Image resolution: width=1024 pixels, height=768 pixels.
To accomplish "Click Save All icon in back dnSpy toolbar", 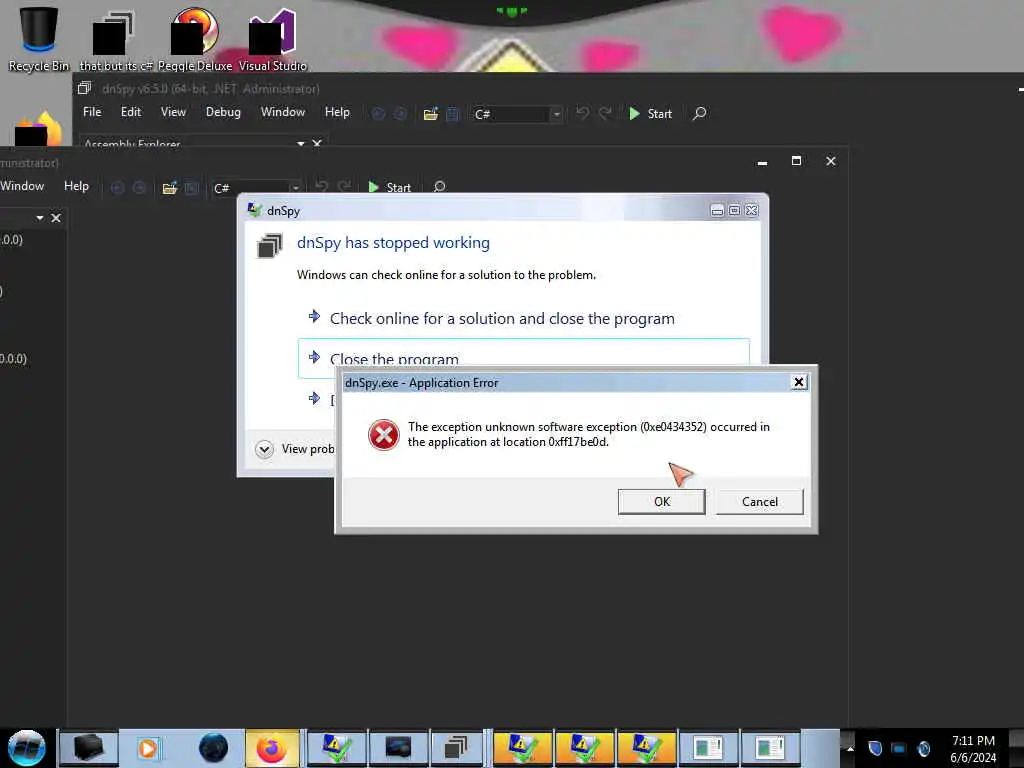I will point(453,114).
